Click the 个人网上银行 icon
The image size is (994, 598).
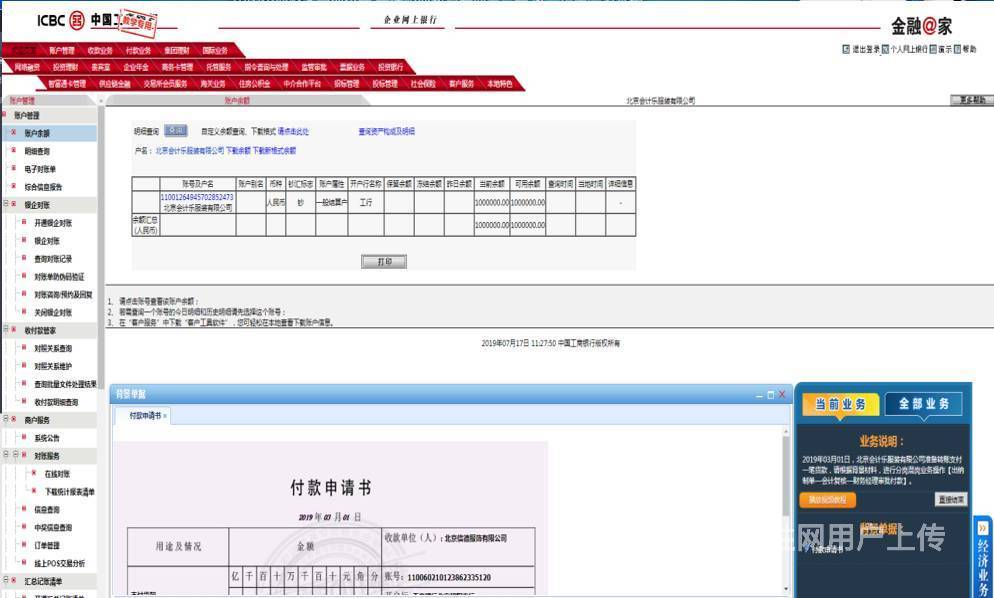[x=885, y=49]
